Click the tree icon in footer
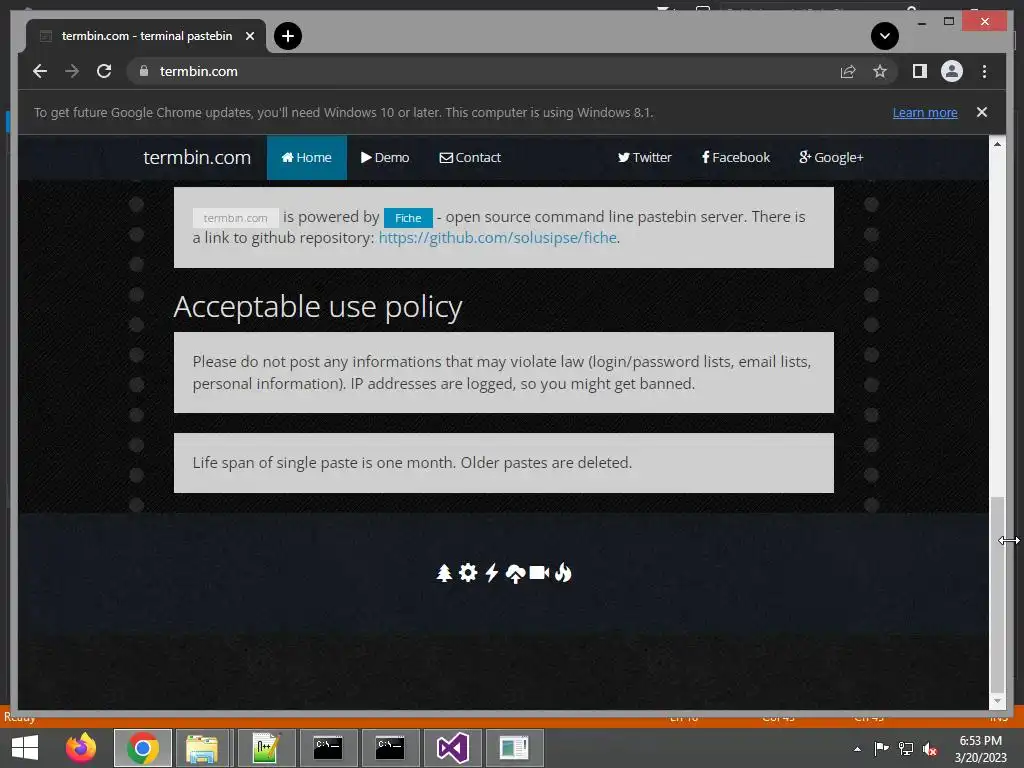 [444, 573]
